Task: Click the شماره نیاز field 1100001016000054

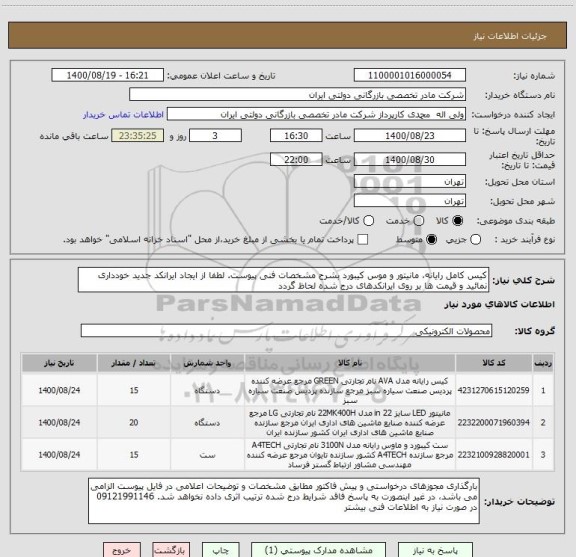Action: click(410, 75)
